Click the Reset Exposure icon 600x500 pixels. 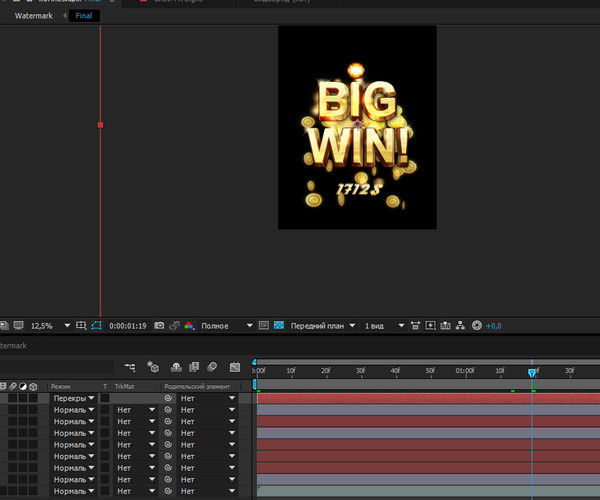(477, 326)
